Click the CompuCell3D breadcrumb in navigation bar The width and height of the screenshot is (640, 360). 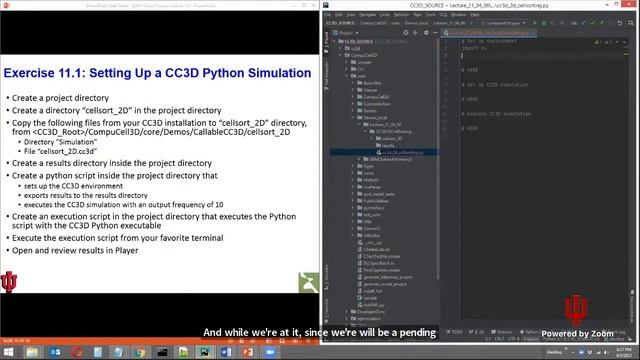click(373, 23)
